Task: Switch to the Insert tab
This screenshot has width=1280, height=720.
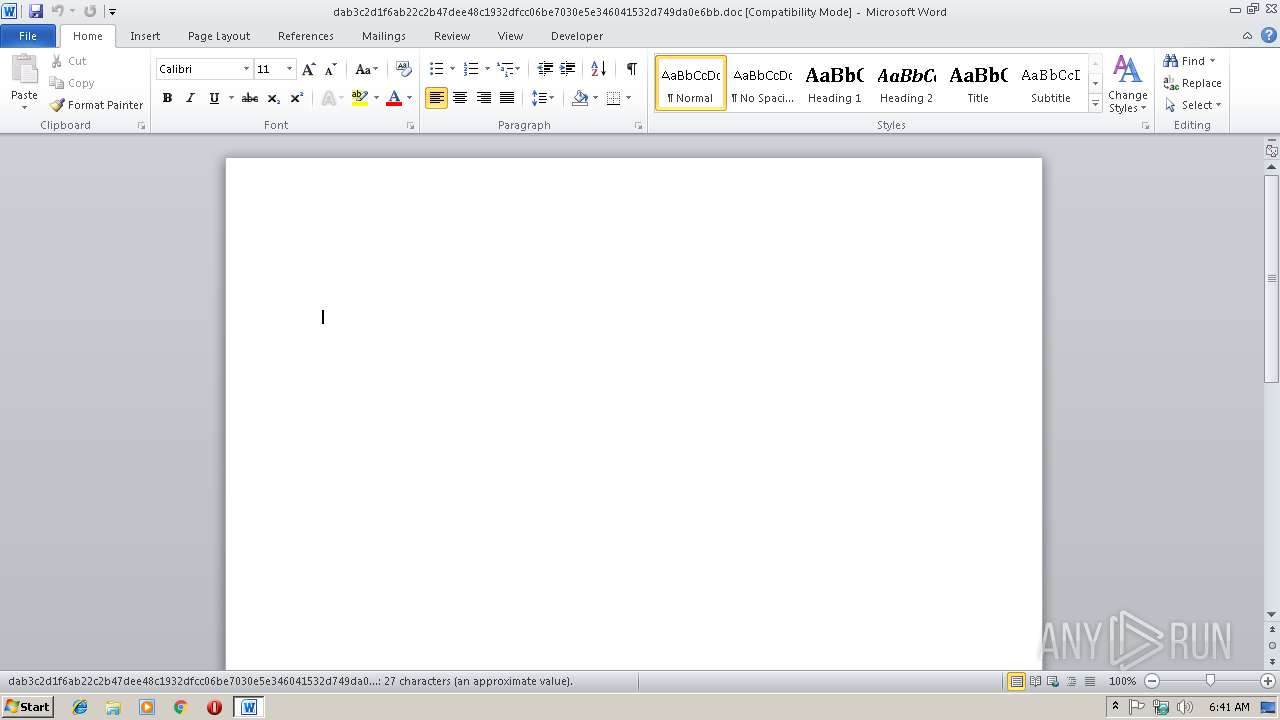Action: (145, 35)
